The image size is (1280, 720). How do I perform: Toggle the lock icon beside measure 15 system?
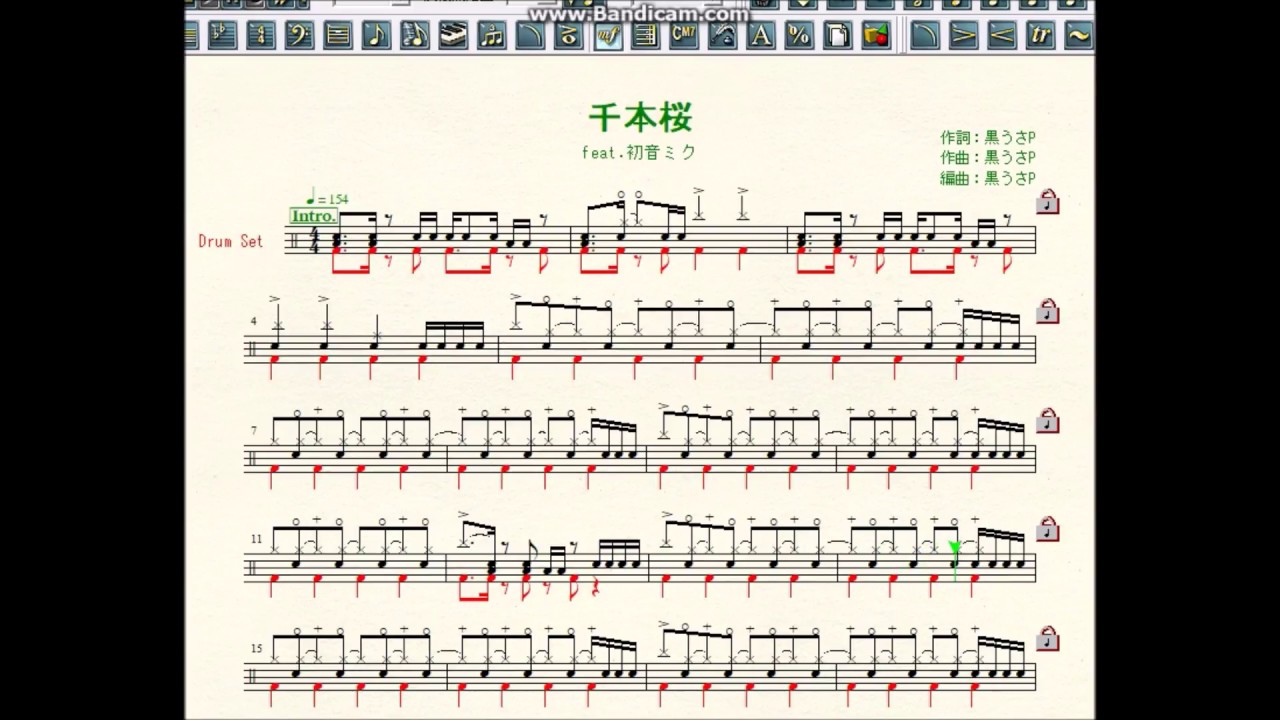[1047, 637]
